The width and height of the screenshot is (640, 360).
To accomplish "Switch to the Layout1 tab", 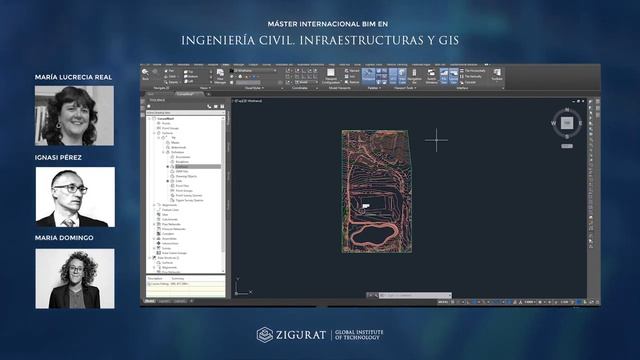I will pyautogui.click(x=164, y=301).
